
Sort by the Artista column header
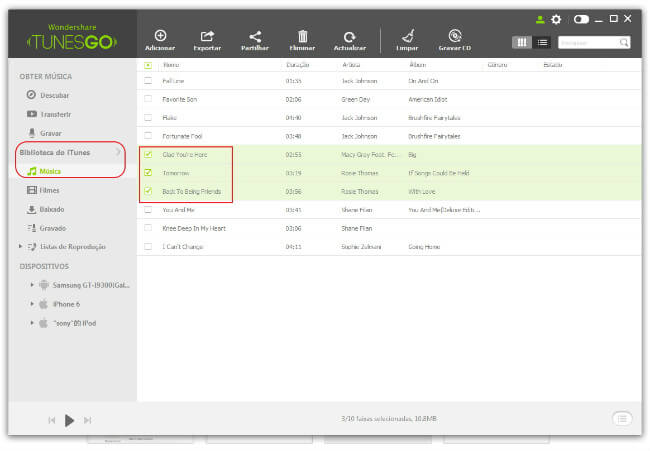[x=351, y=65]
